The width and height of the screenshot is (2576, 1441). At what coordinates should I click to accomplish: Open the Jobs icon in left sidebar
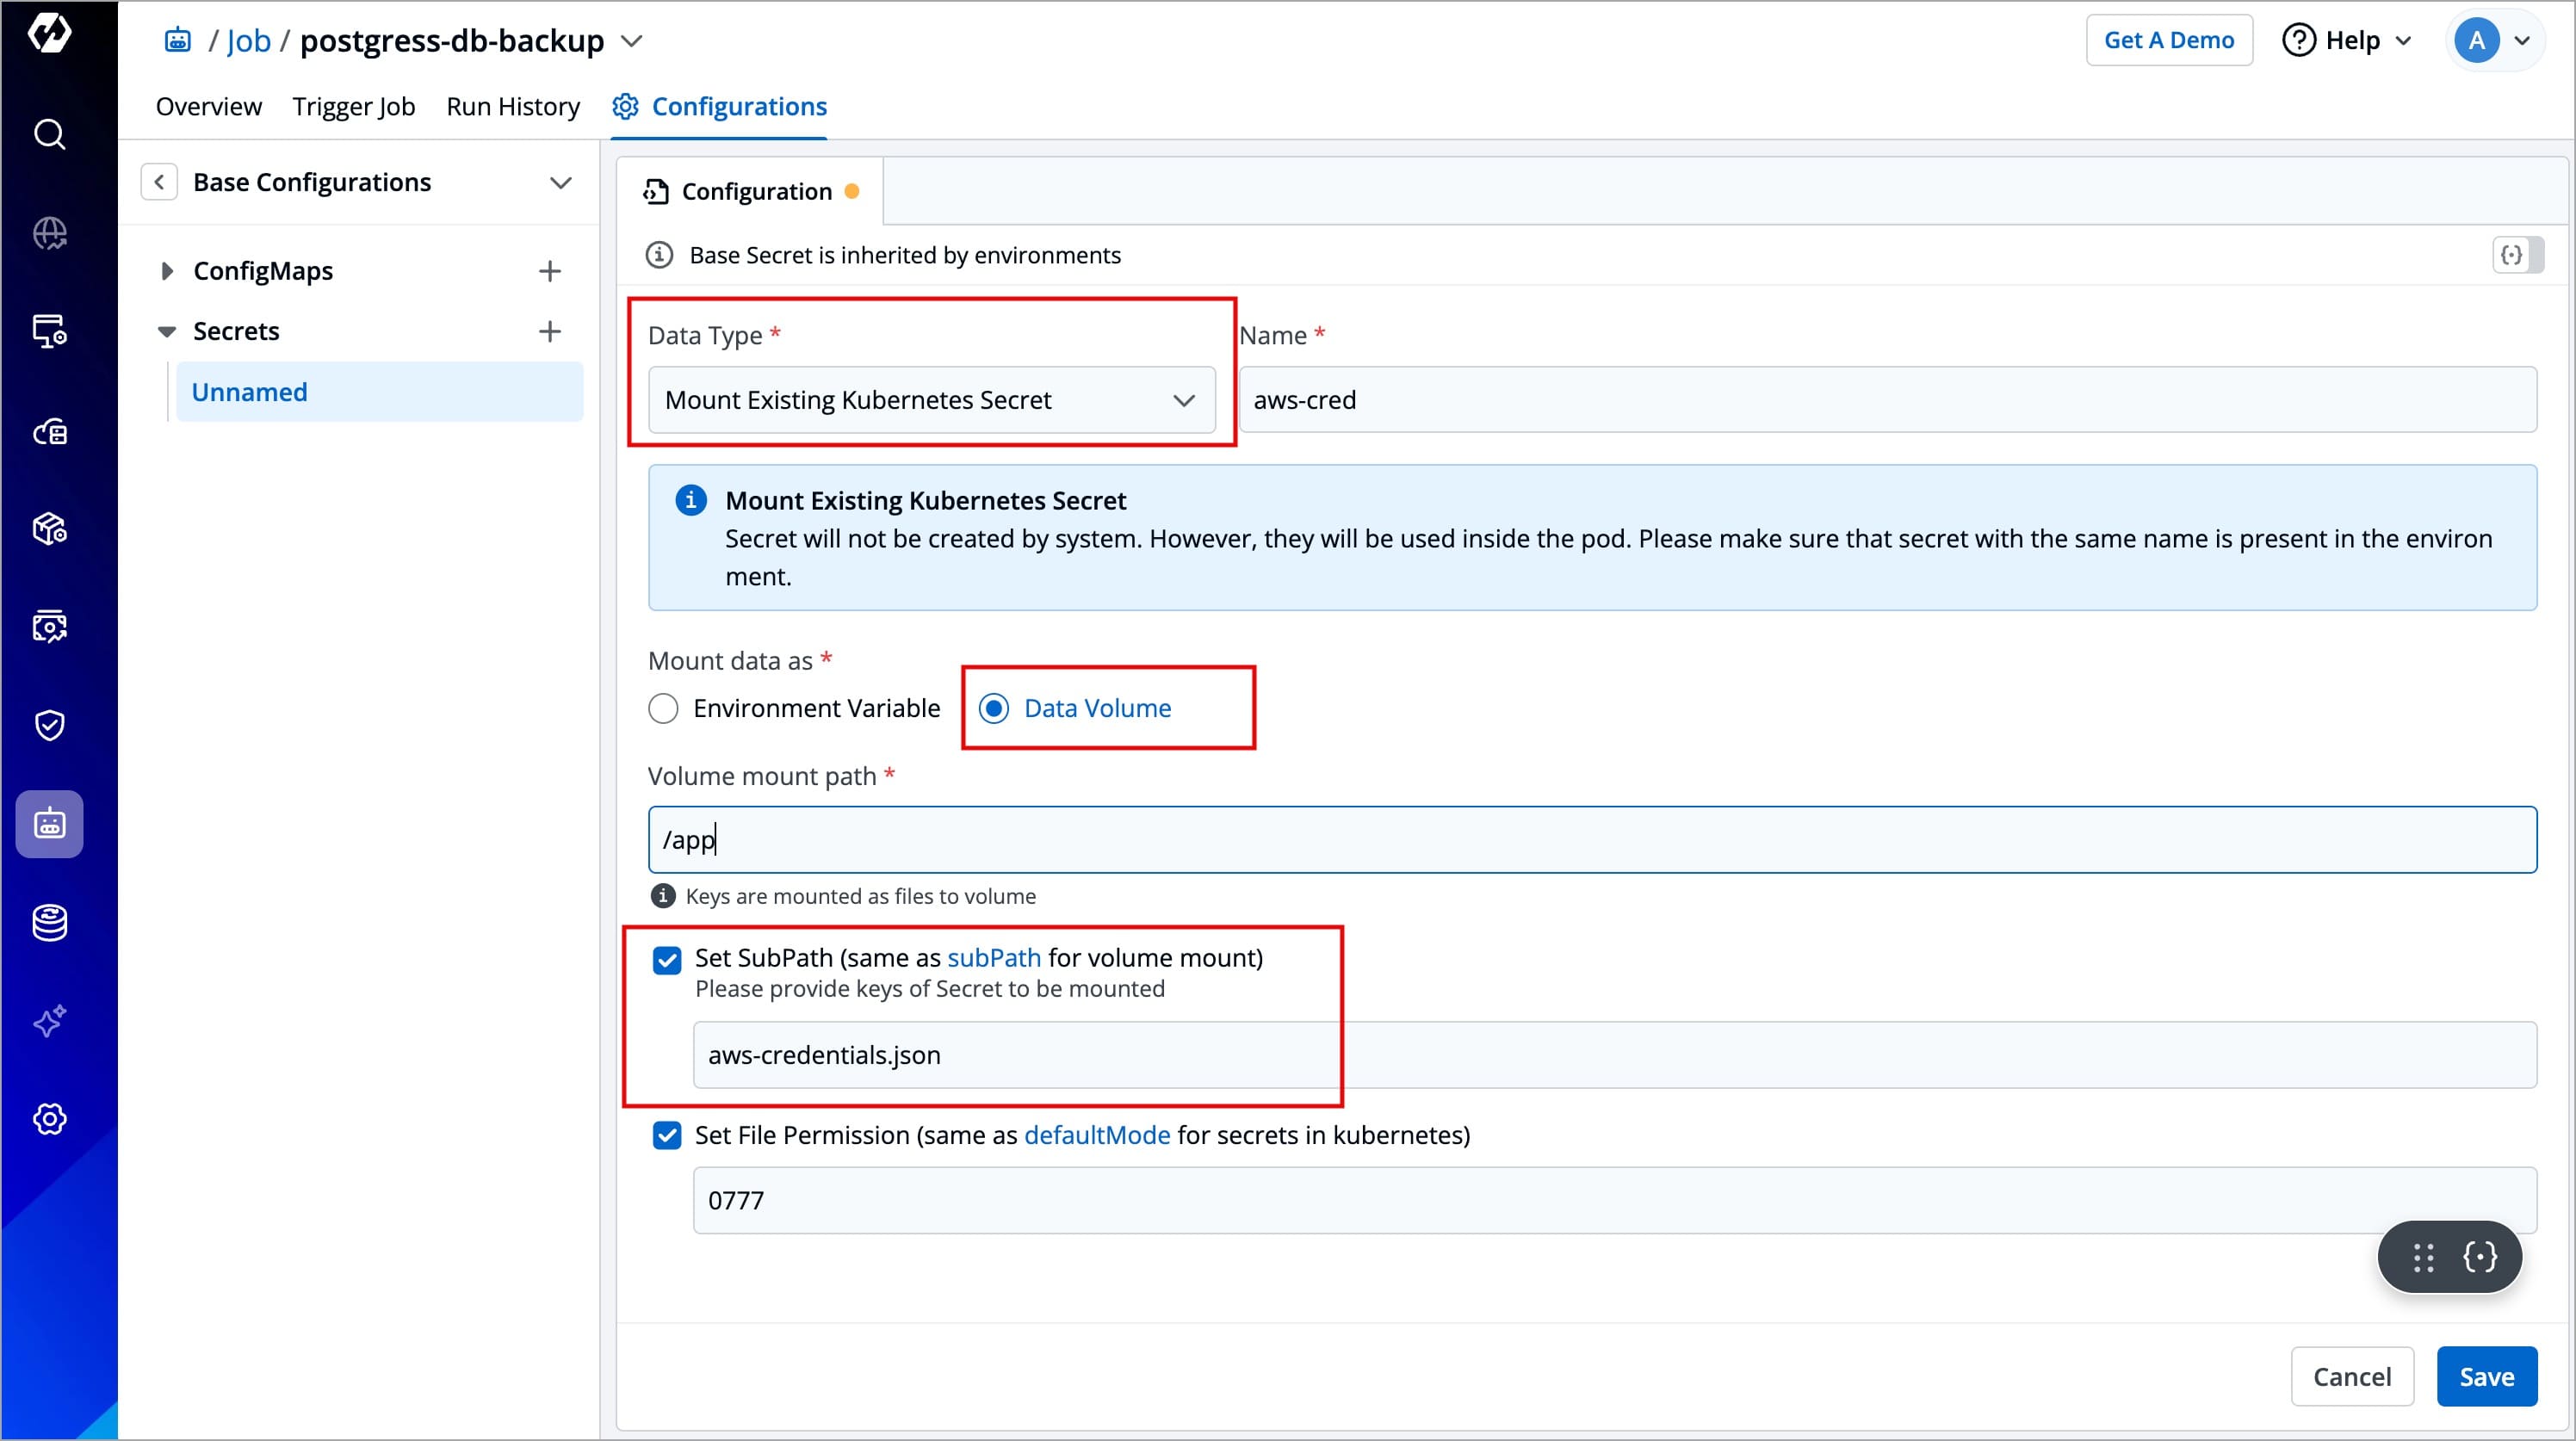click(49, 824)
